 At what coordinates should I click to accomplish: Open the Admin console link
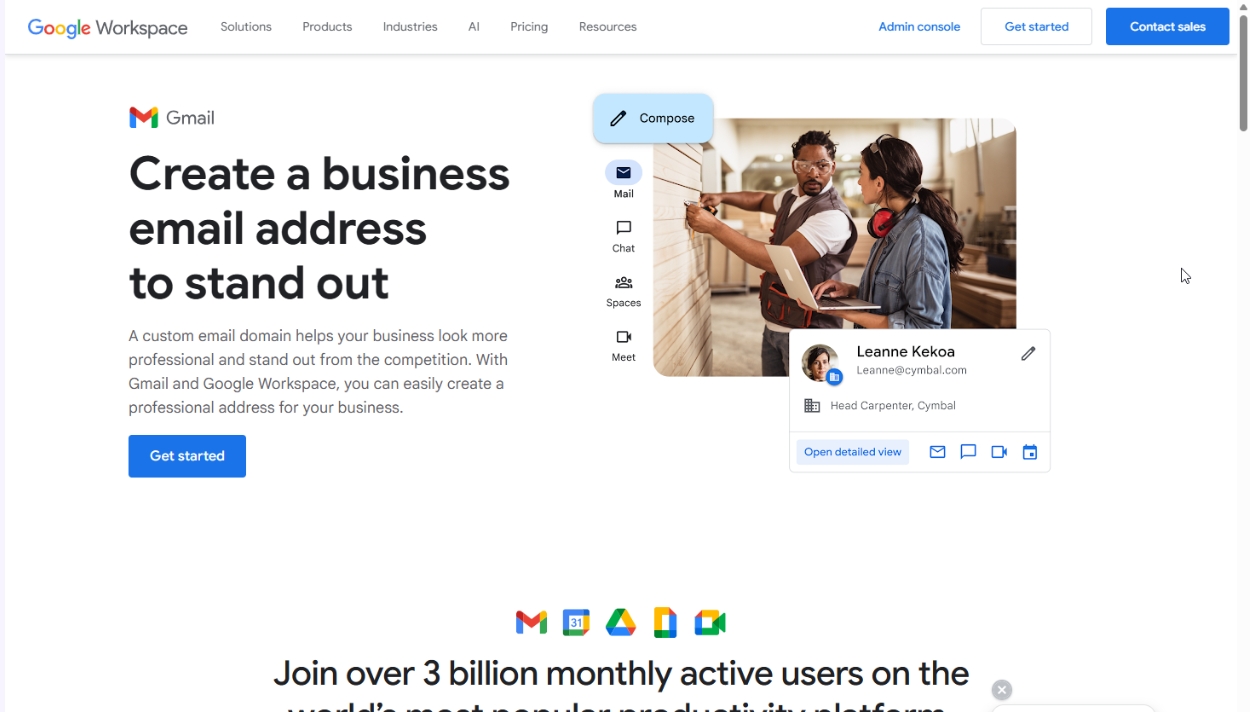919,27
